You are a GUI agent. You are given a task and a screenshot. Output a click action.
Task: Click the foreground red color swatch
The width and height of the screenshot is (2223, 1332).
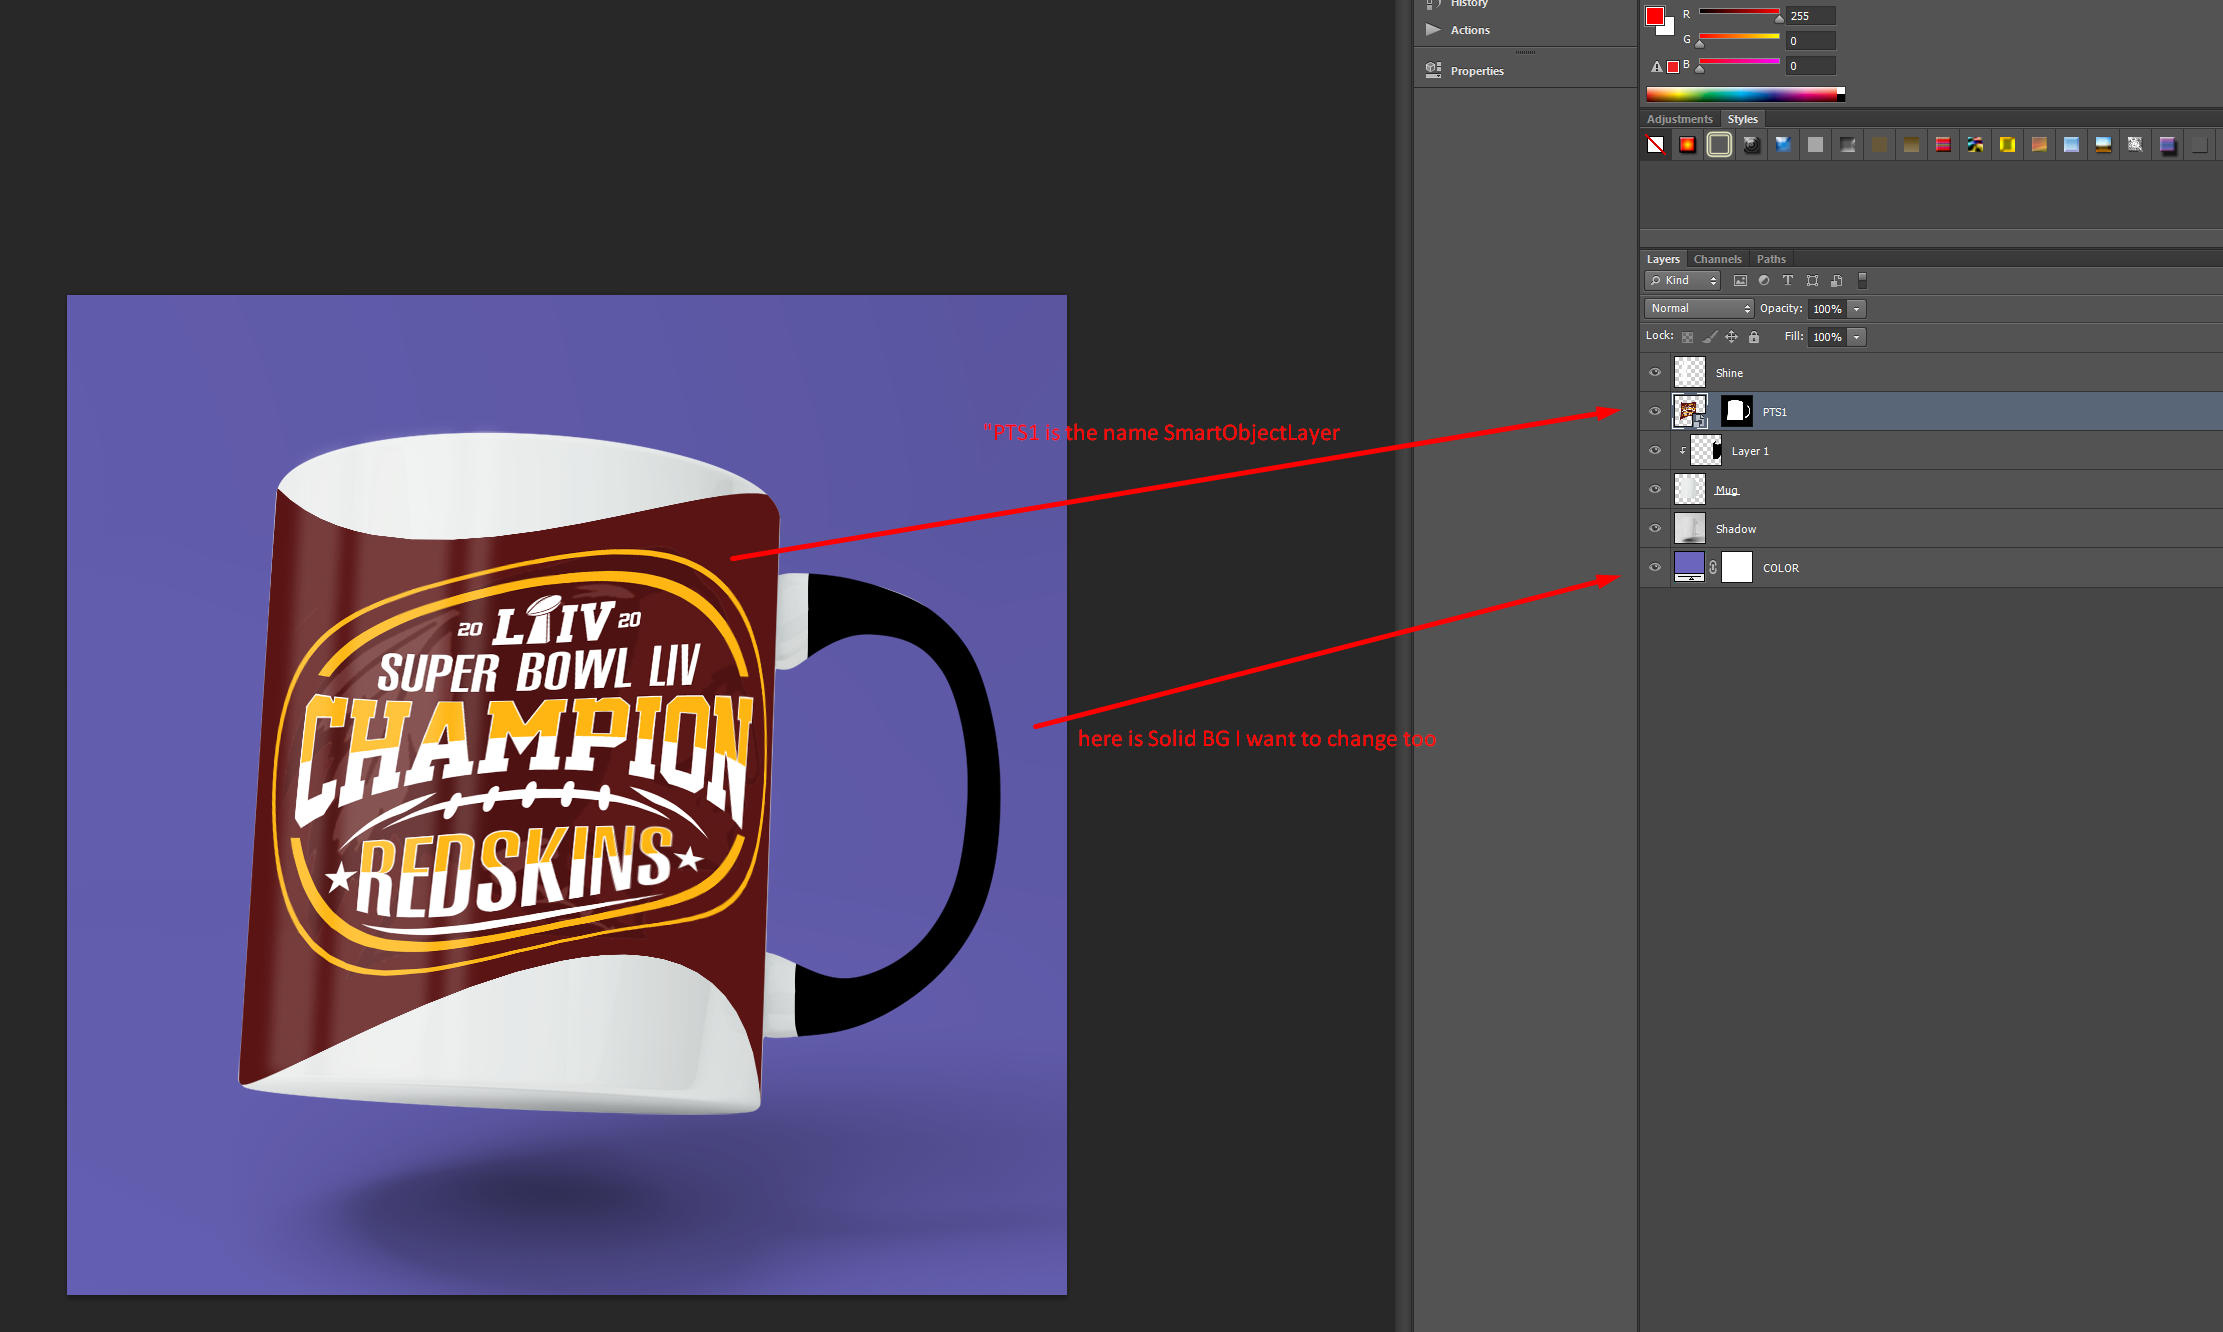click(1655, 16)
